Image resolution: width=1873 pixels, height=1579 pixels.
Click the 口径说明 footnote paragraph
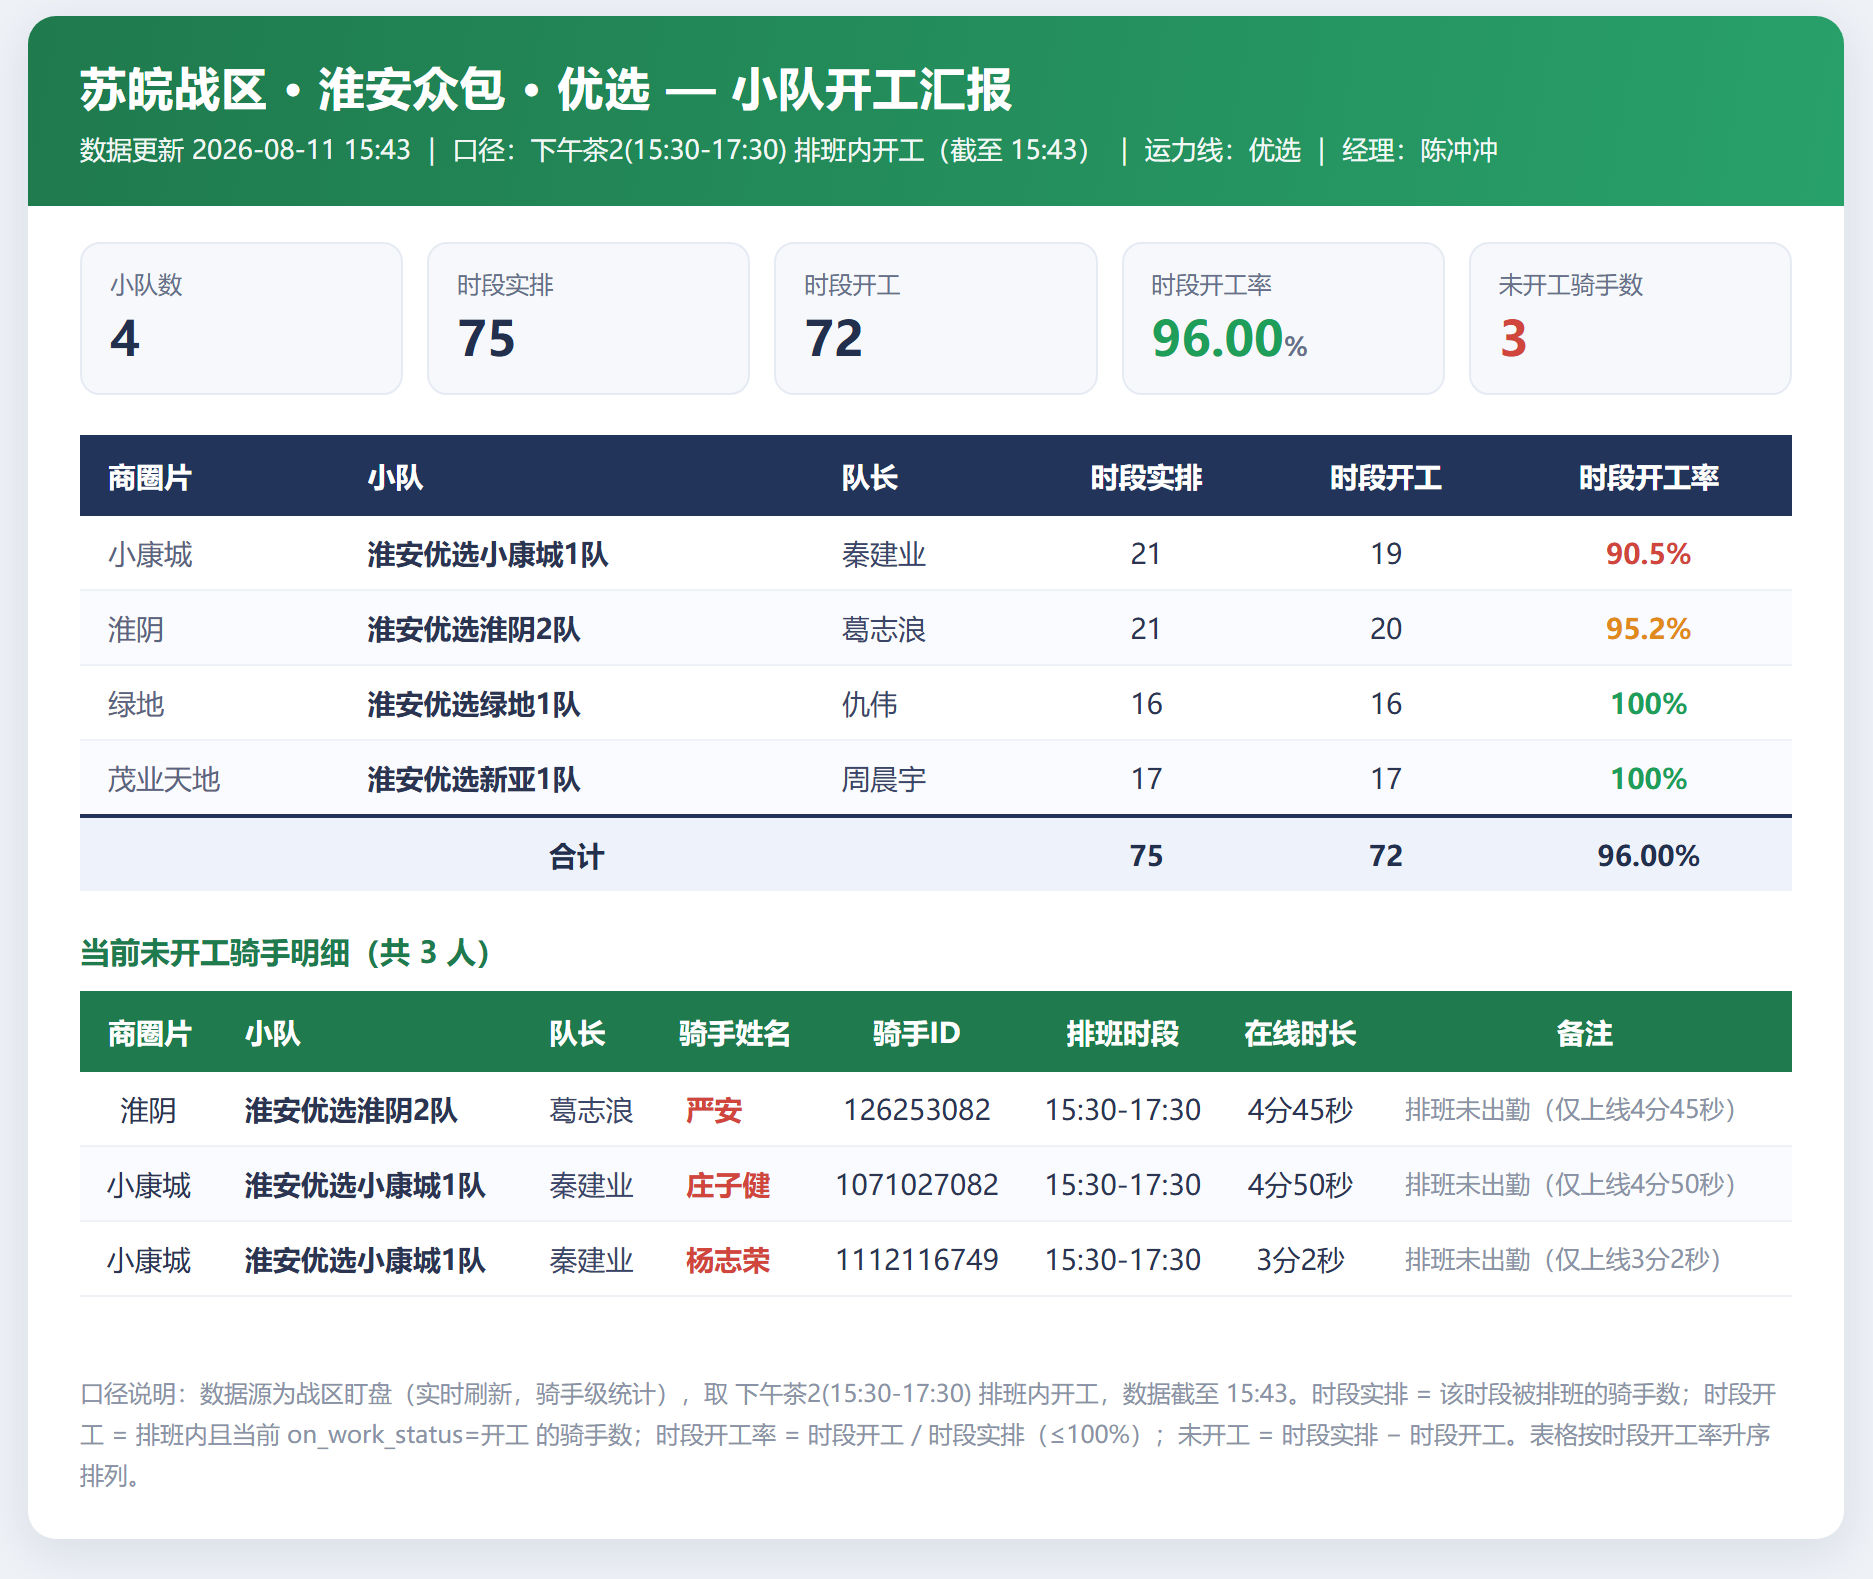(930, 1435)
